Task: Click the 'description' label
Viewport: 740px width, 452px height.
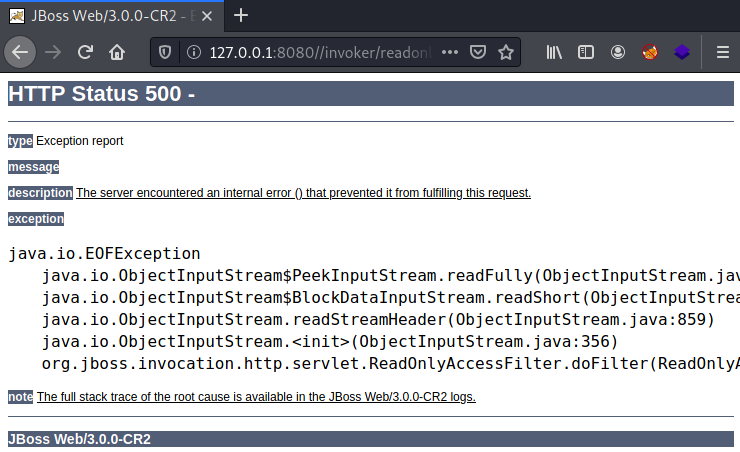Action: (40, 193)
